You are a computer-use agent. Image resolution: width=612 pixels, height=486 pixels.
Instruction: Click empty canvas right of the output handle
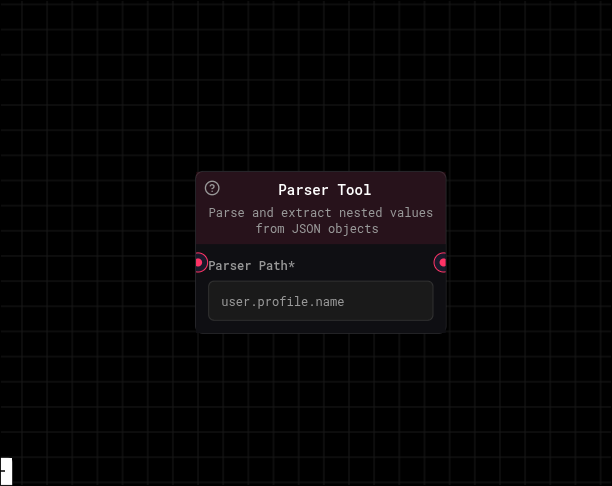coord(530,263)
